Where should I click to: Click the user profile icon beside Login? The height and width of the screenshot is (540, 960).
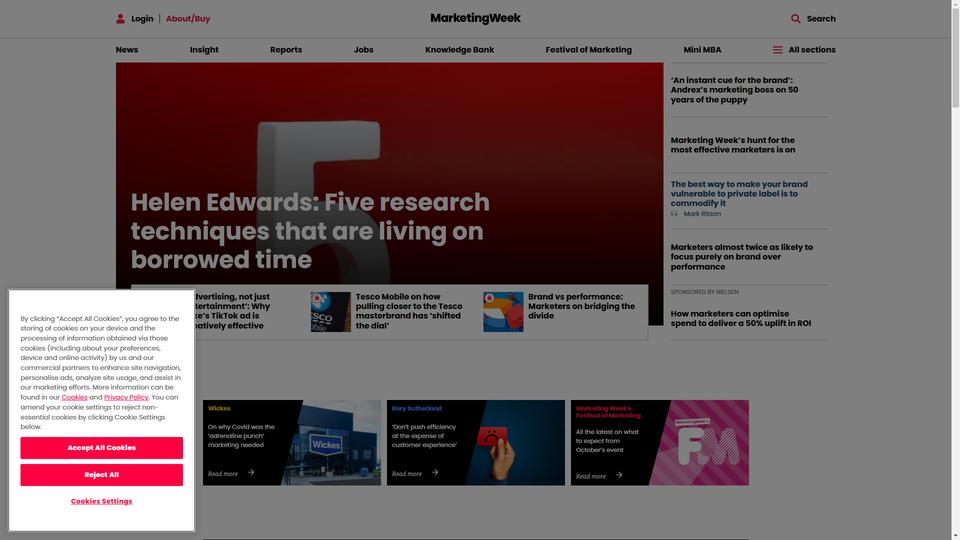[x=121, y=19]
